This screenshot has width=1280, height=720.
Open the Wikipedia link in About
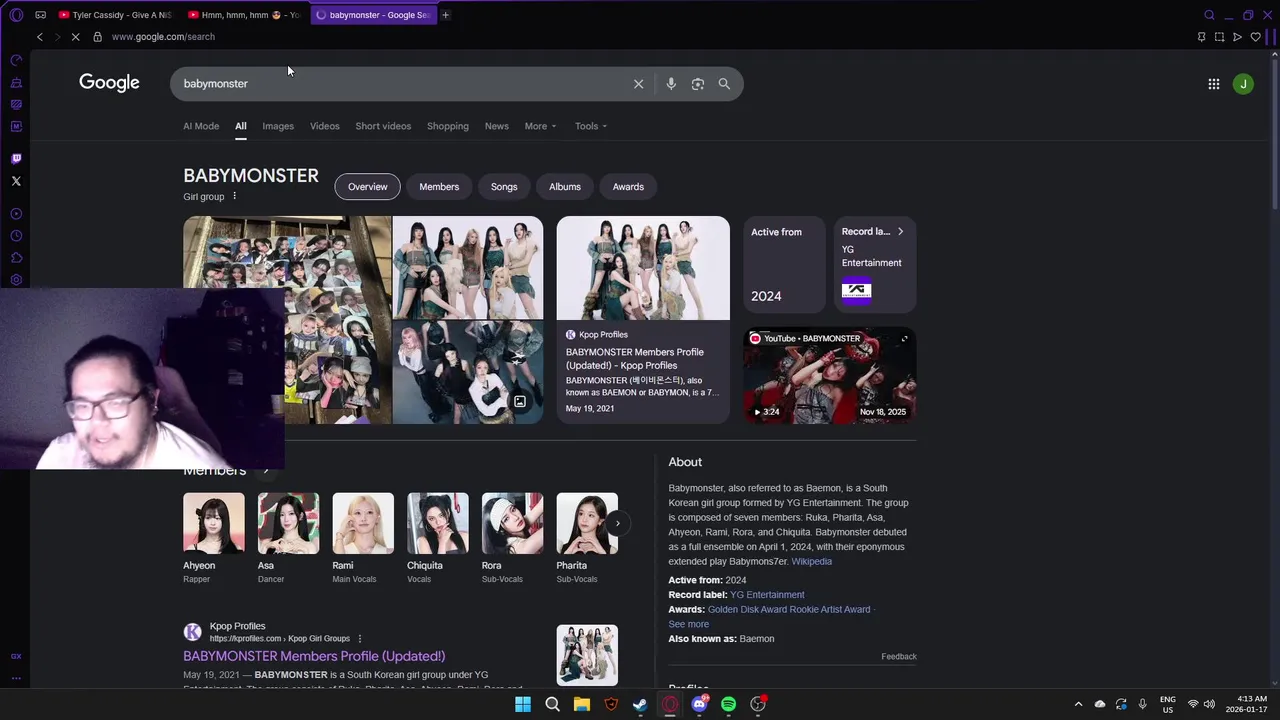812,561
